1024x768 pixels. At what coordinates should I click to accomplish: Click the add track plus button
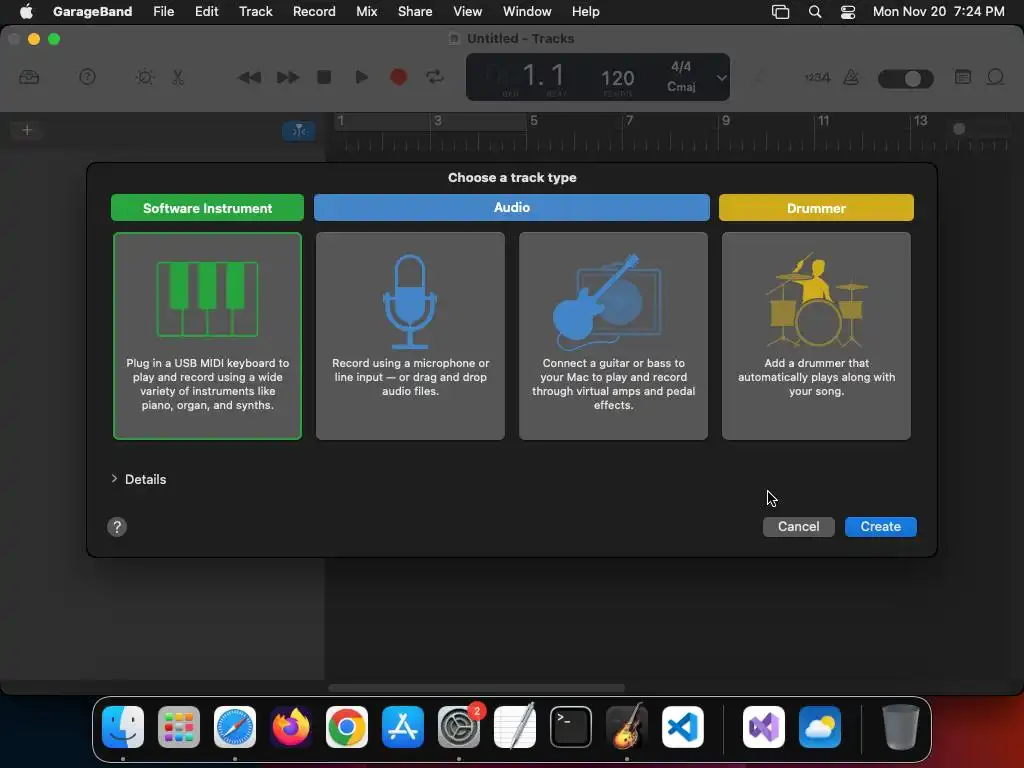[27, 130]
